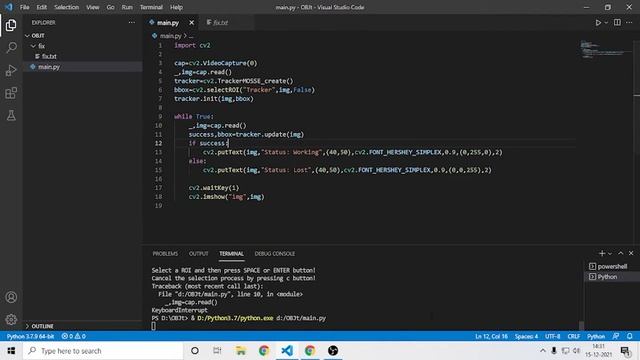This screenshot has height=360, width=640.
Task: Open VS Code taskbar icon
Action: click(287, 351)
